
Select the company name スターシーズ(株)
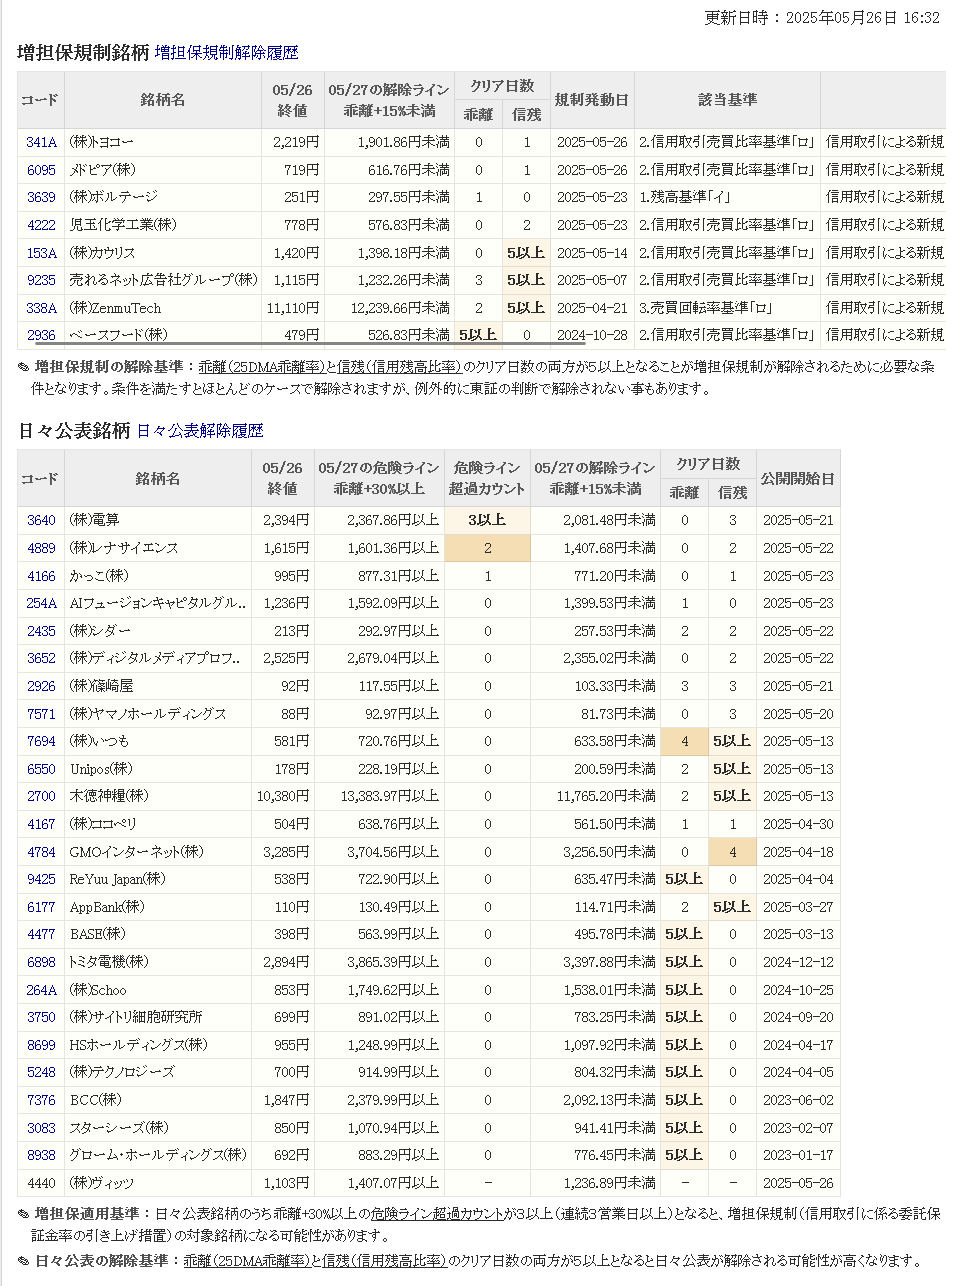click(119, 1128)
